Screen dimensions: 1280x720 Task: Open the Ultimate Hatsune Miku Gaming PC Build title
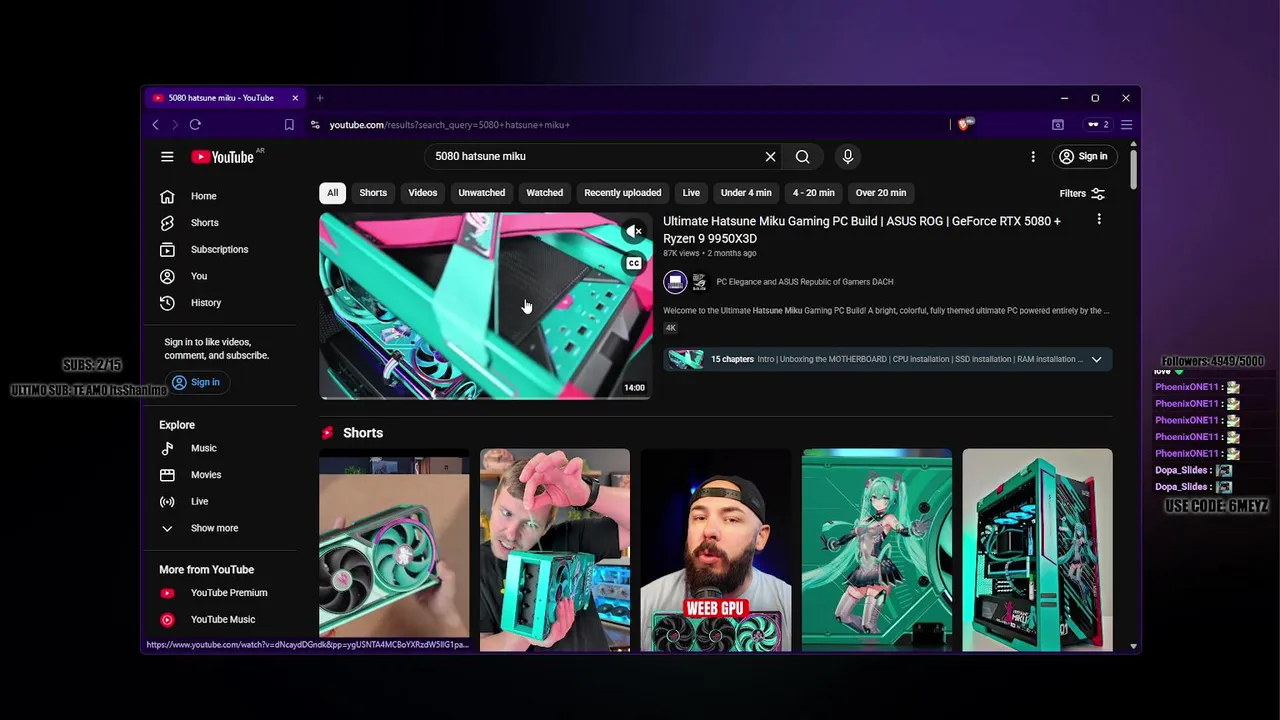tap(862, 230)
